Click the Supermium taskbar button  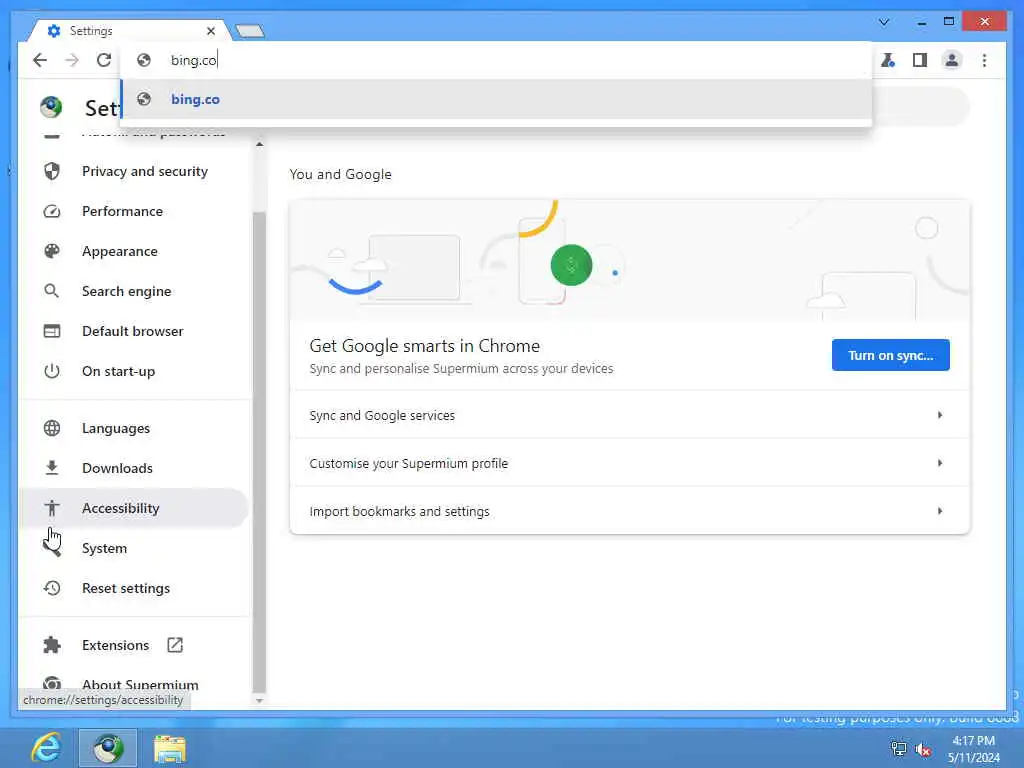pyautogui.click(x=108, y=748)
